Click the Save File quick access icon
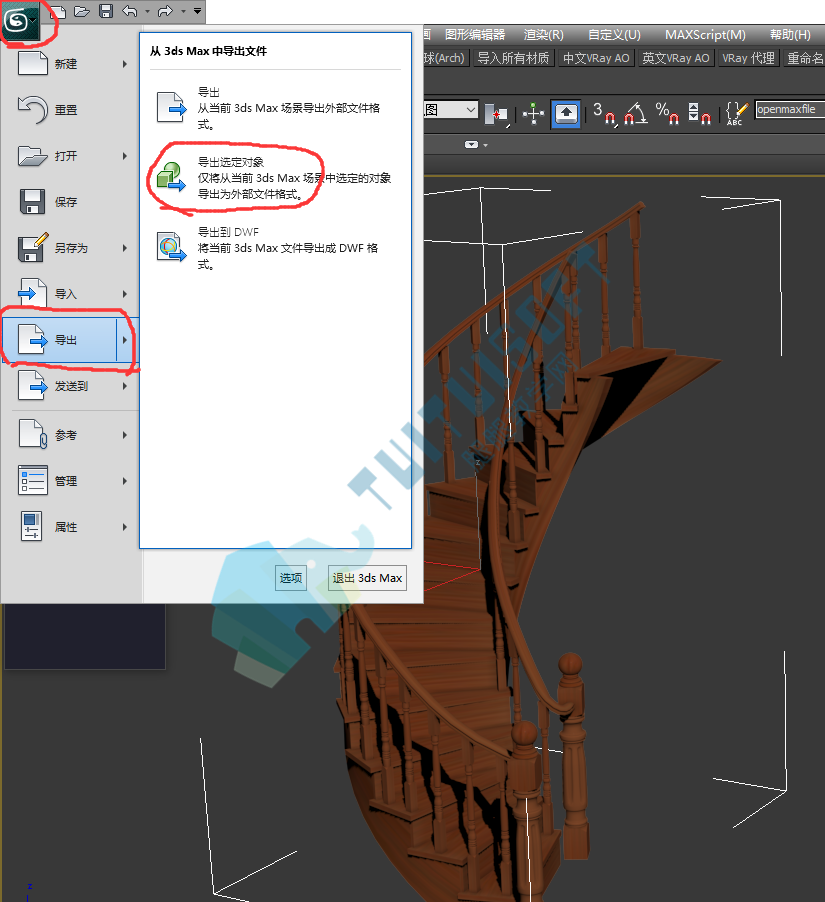825x902 pixels. [106, 11]
